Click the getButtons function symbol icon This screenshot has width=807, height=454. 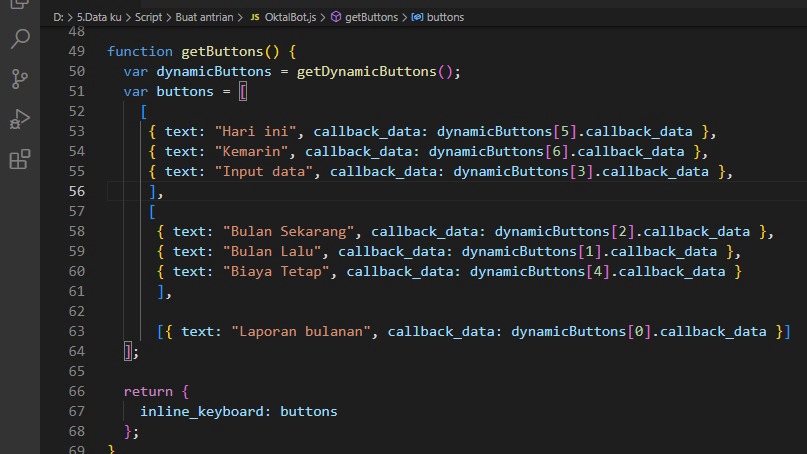336,17
